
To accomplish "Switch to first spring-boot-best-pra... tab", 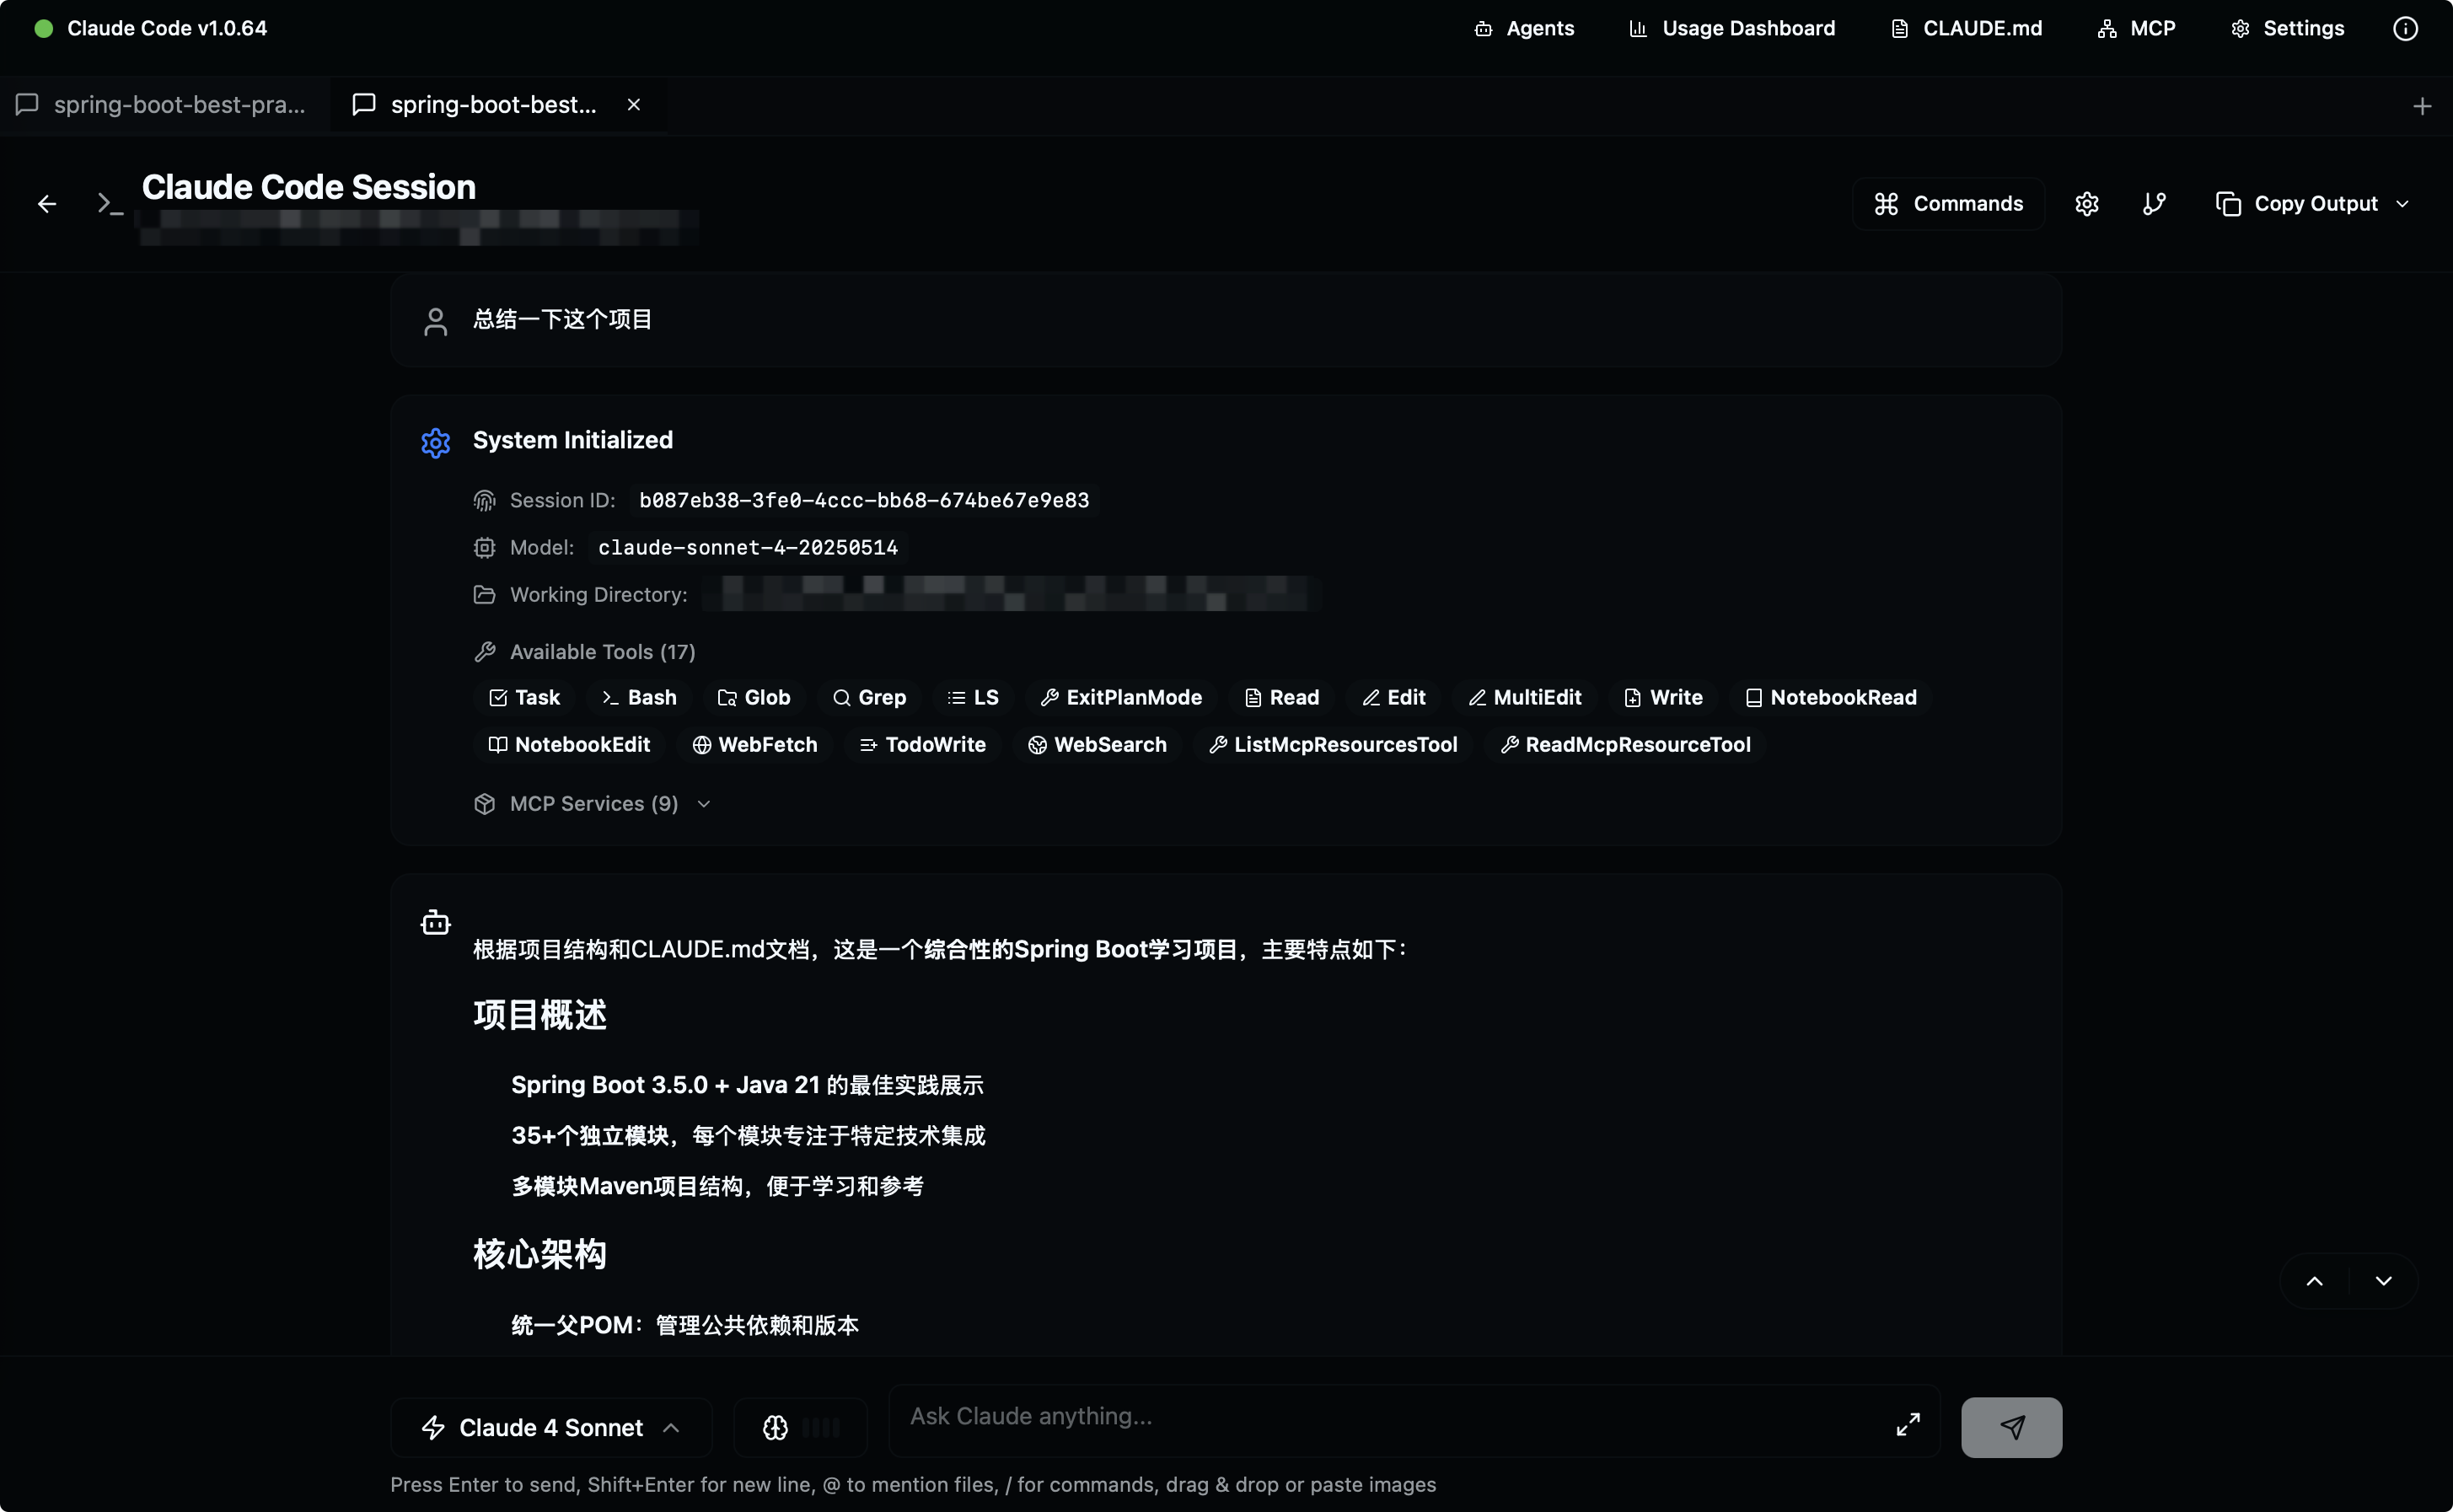I will click(164, 105).
